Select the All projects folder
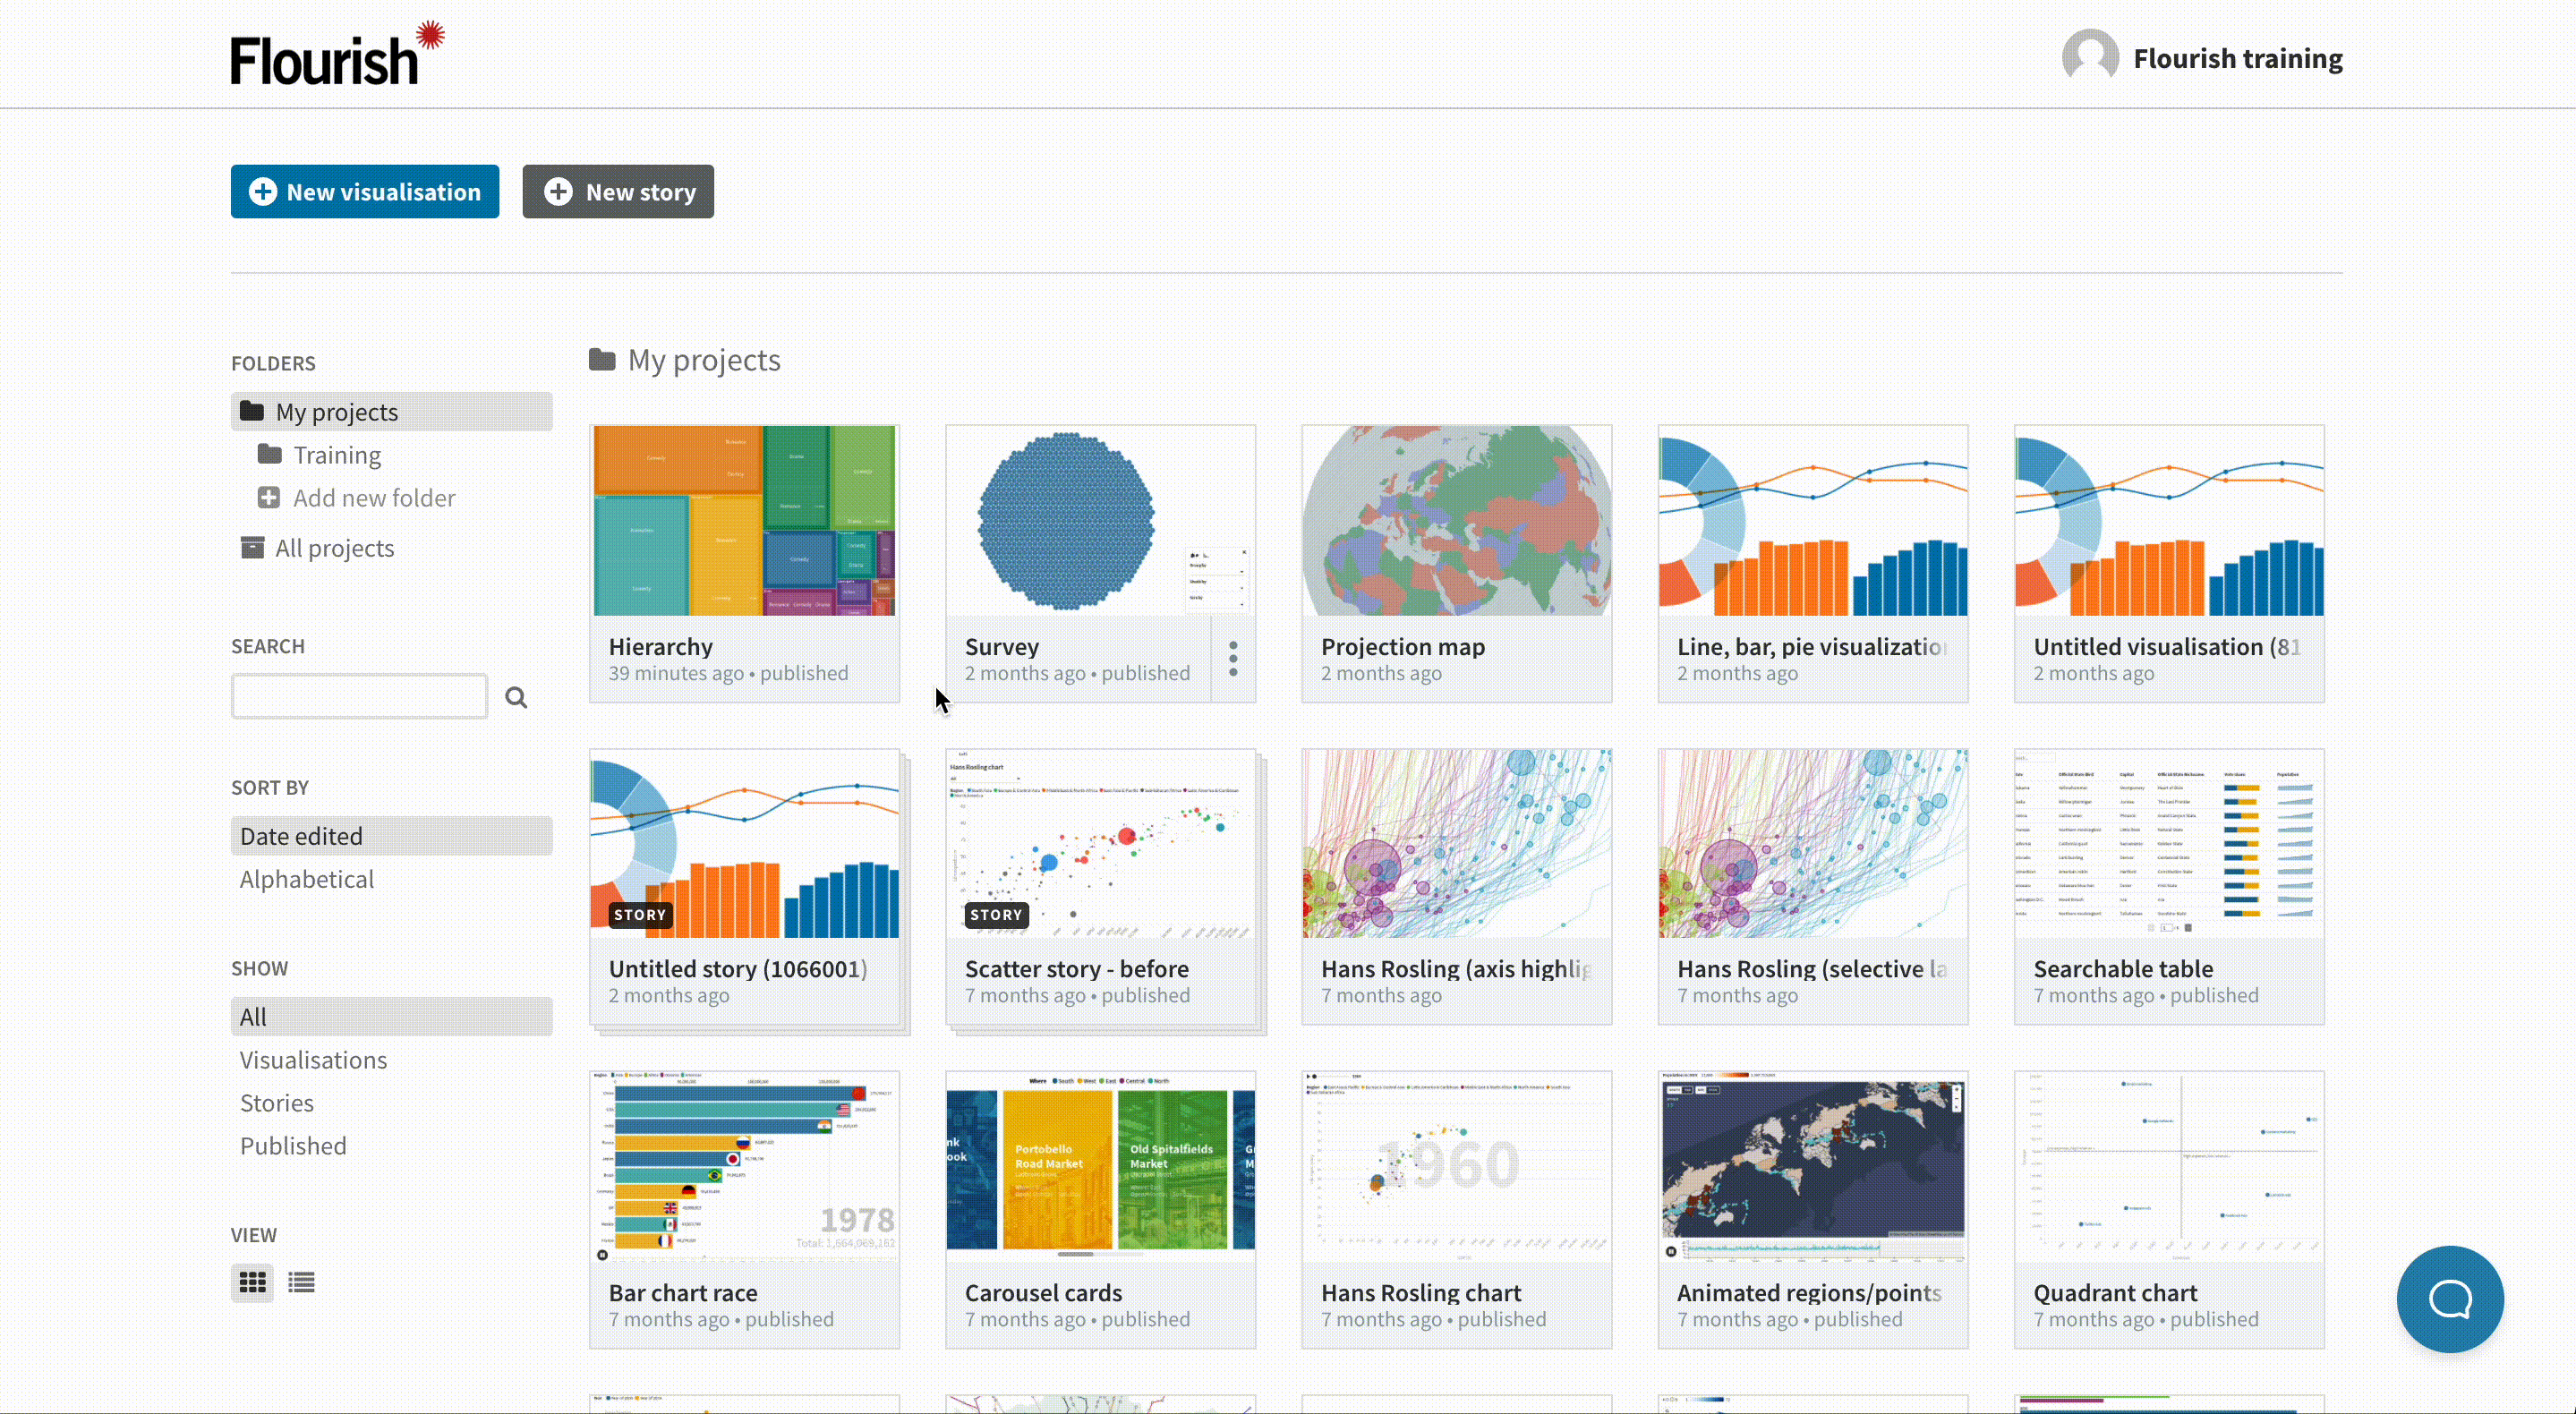The image size is (2576, 1414). tap(334, 548)
